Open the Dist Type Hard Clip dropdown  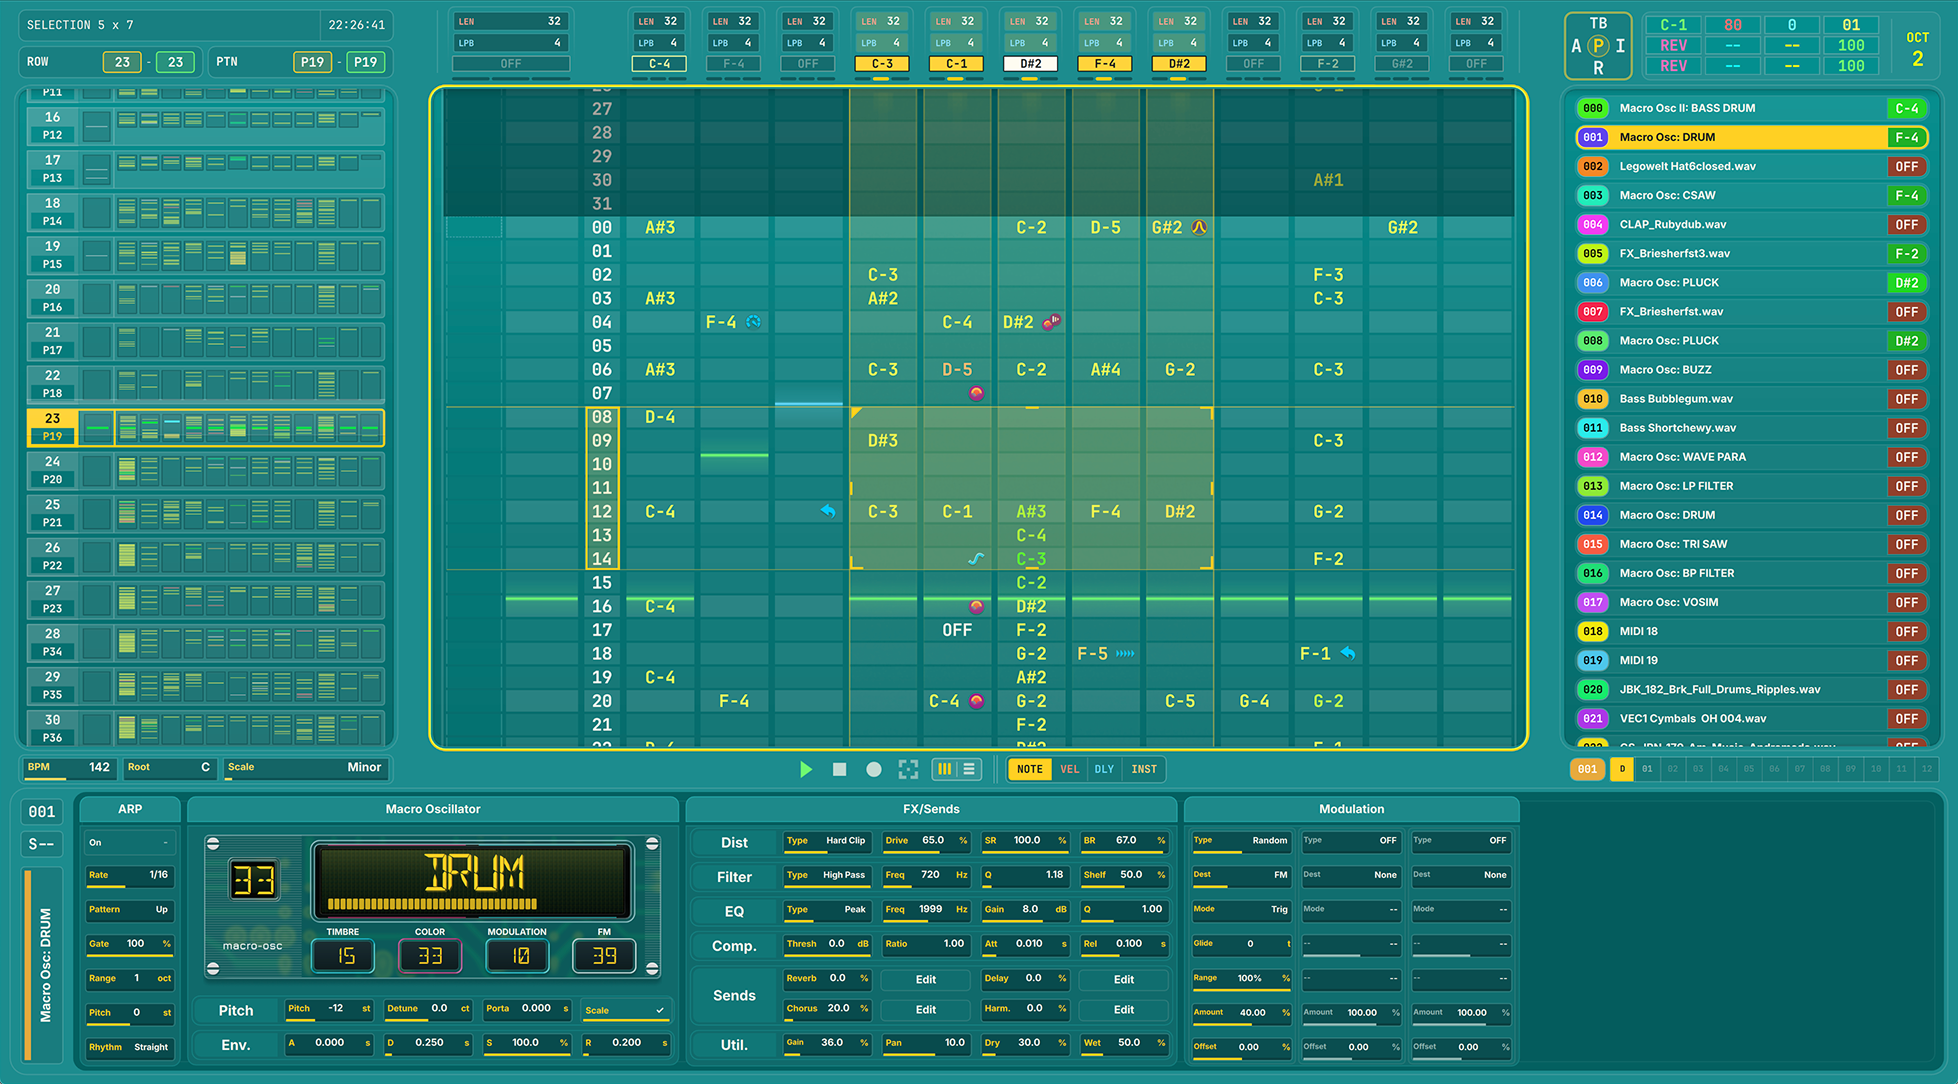(826, 841)
